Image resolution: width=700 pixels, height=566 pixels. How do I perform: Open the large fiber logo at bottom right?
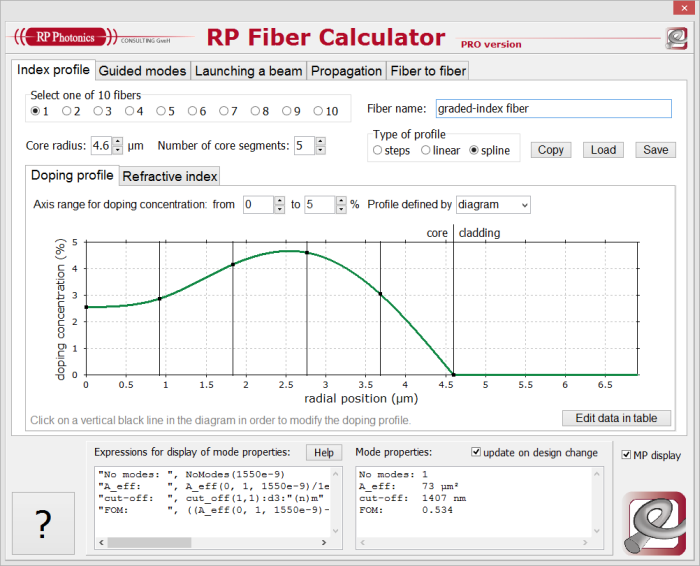pos(654,524)
